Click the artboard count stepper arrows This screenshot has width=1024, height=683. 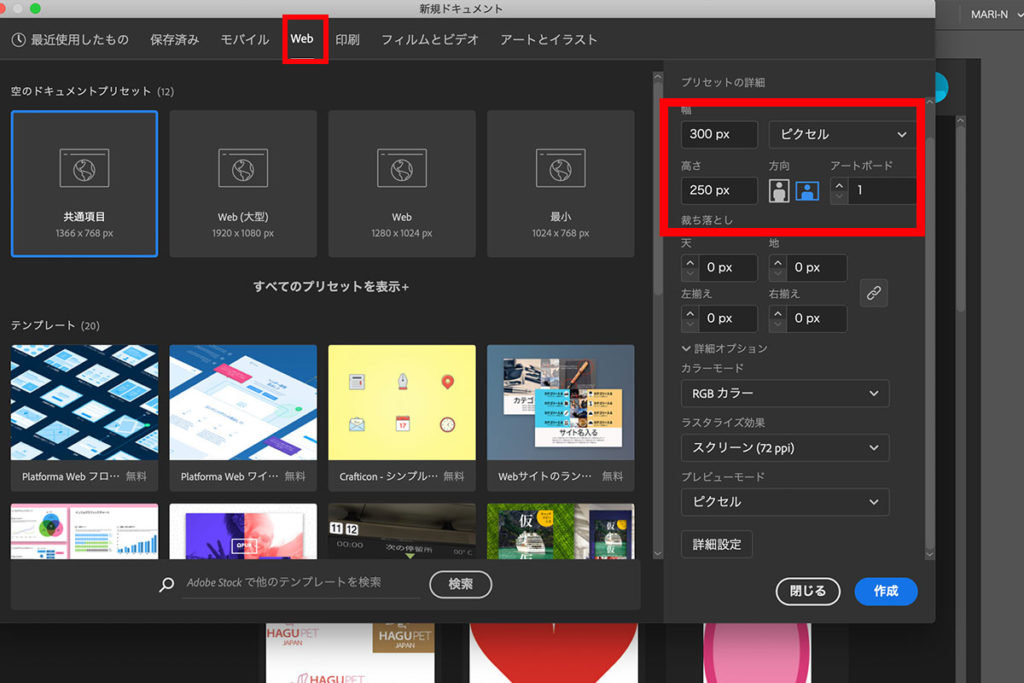[839, 190]
